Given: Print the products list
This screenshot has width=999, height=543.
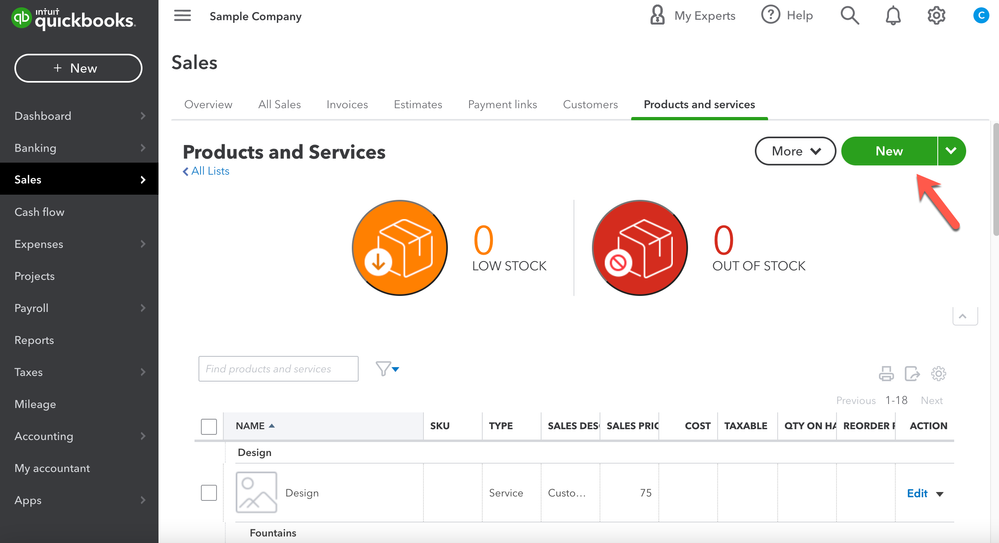Looking at the screenshot, I should point(886,374).
